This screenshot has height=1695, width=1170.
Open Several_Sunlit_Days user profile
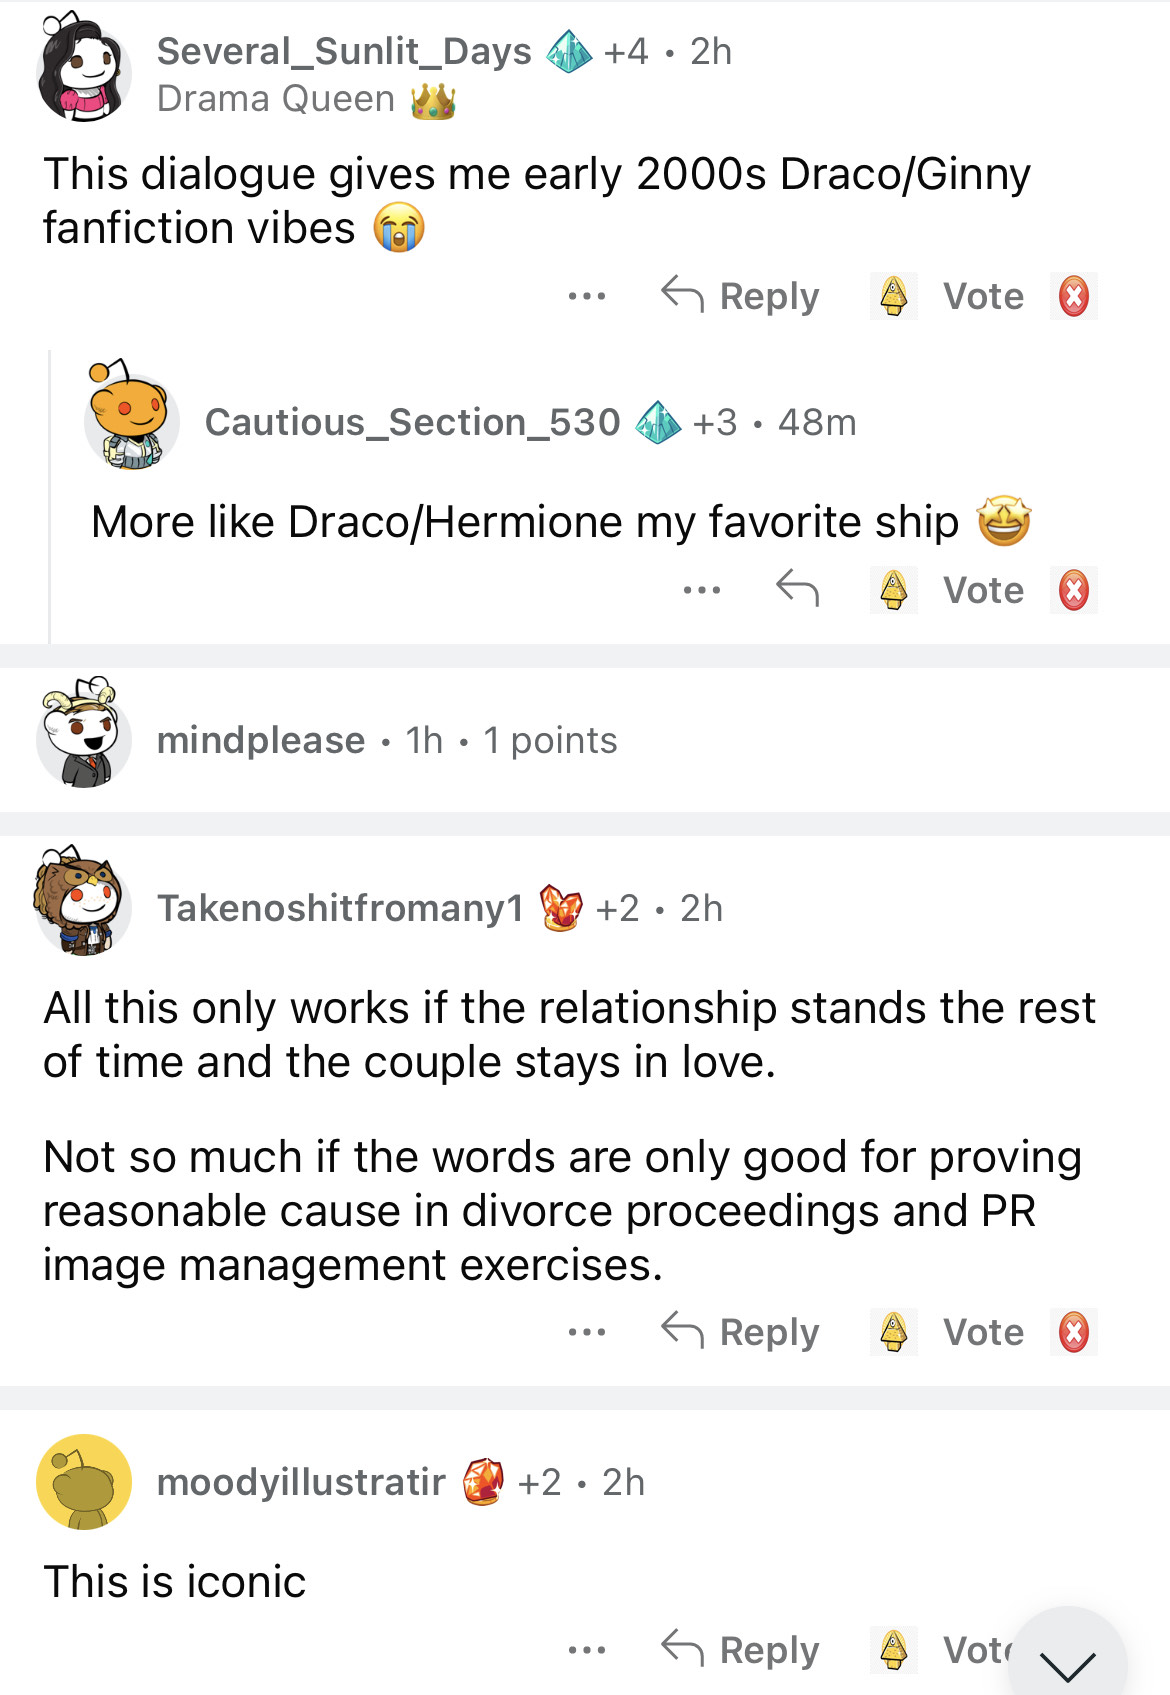point(344,51)
